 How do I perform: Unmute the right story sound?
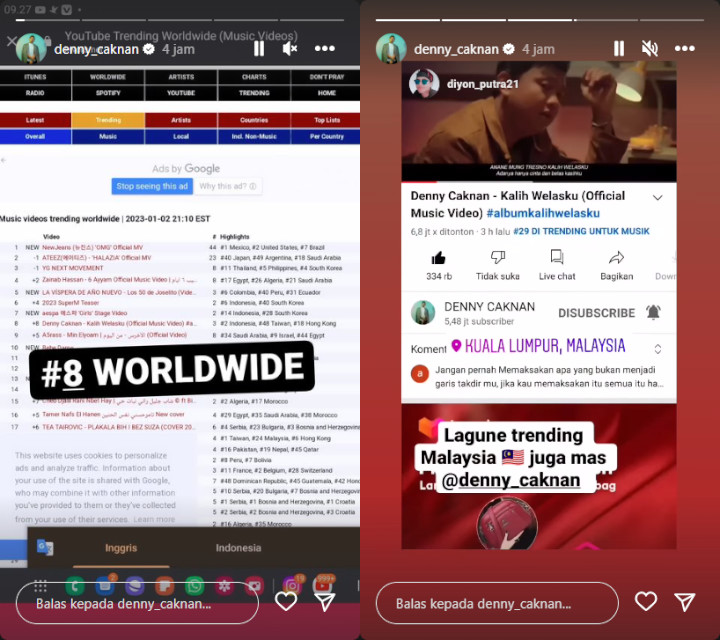coord(650,48)
